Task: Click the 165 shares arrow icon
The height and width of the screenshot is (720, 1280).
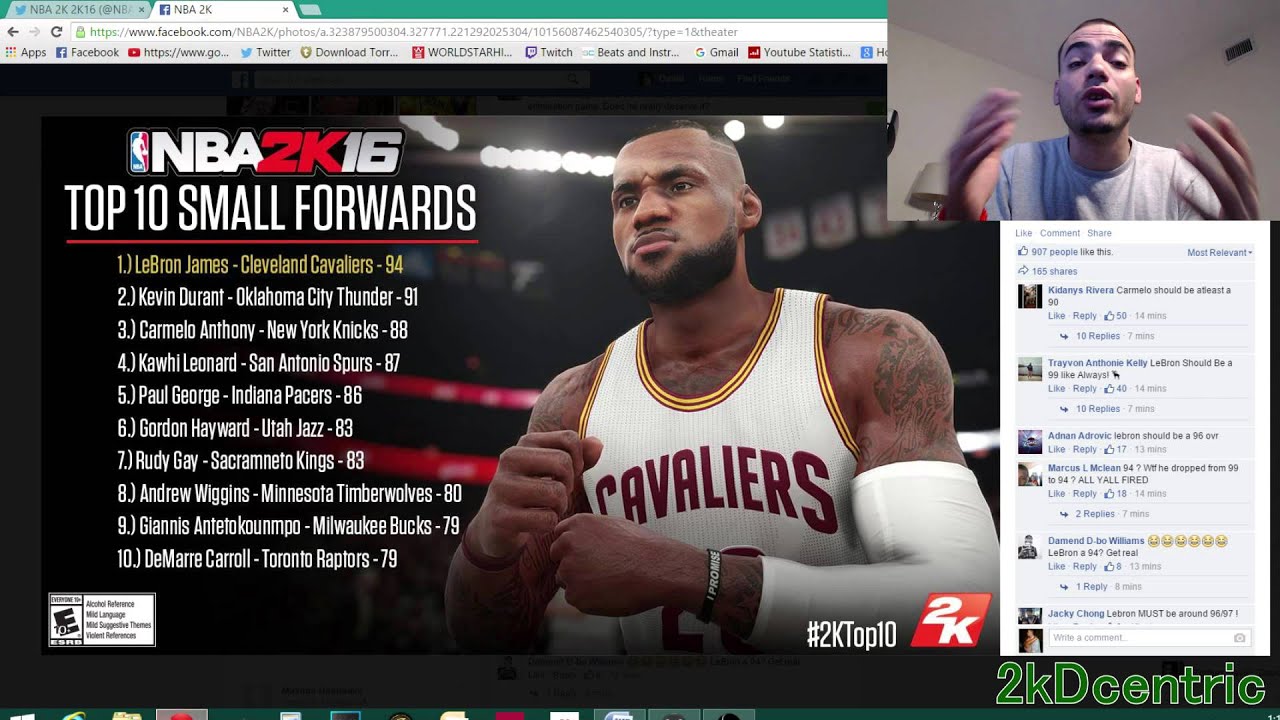Action: (1023, 271)
